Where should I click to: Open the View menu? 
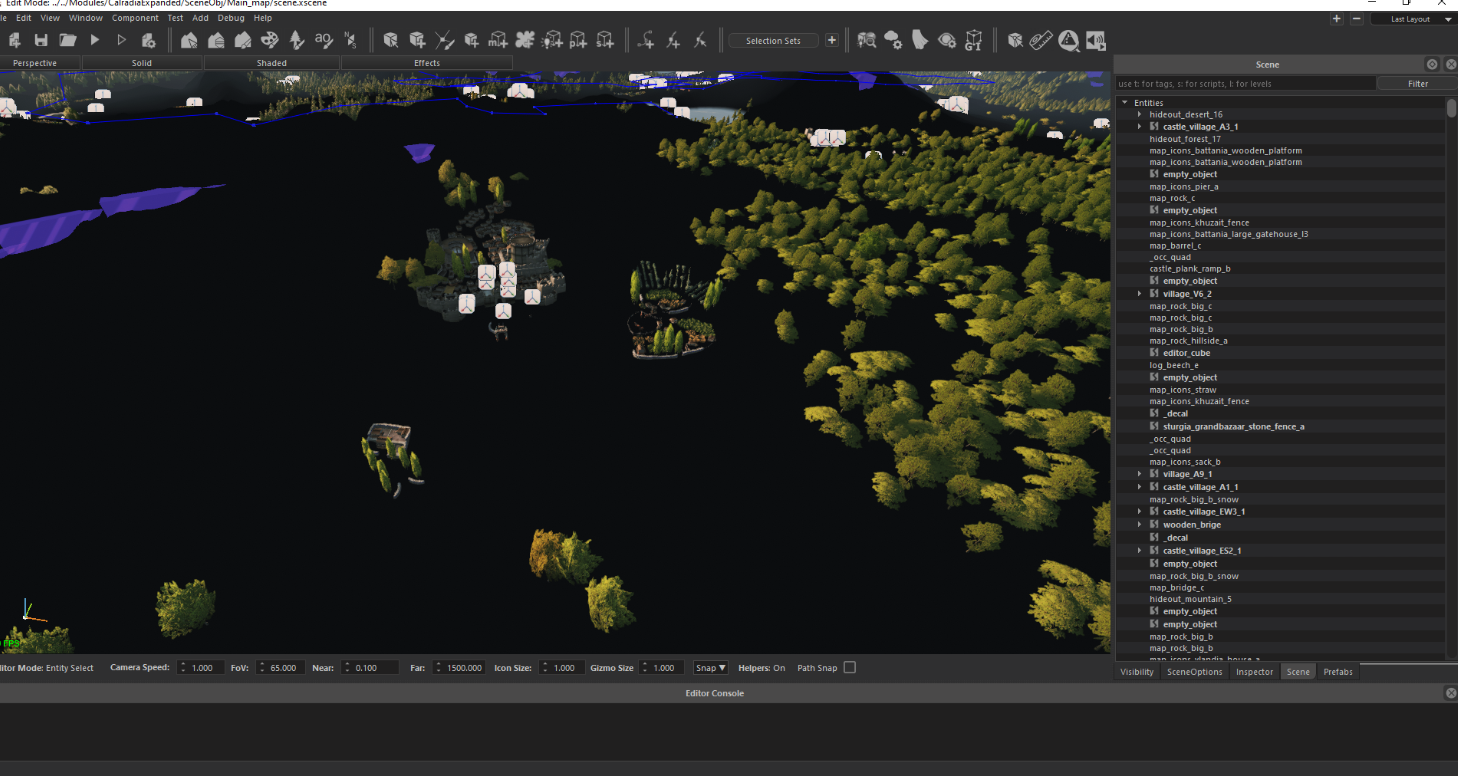coord(50,18)
